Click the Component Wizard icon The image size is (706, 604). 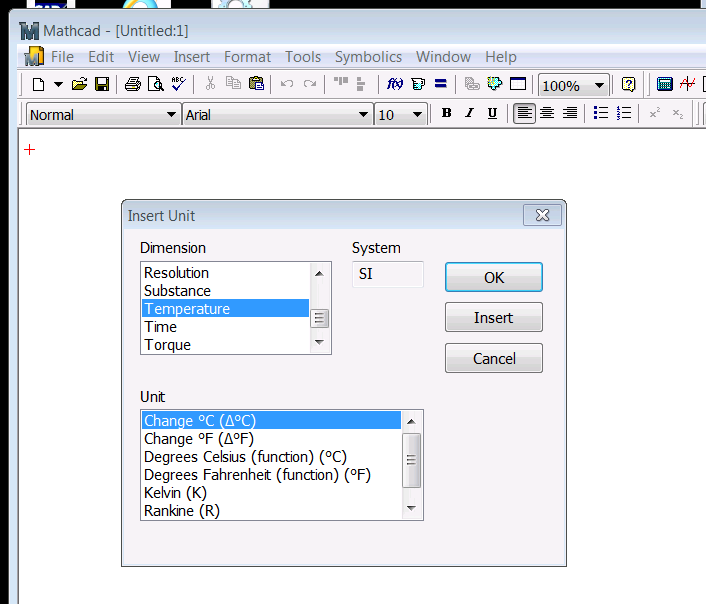495,84
